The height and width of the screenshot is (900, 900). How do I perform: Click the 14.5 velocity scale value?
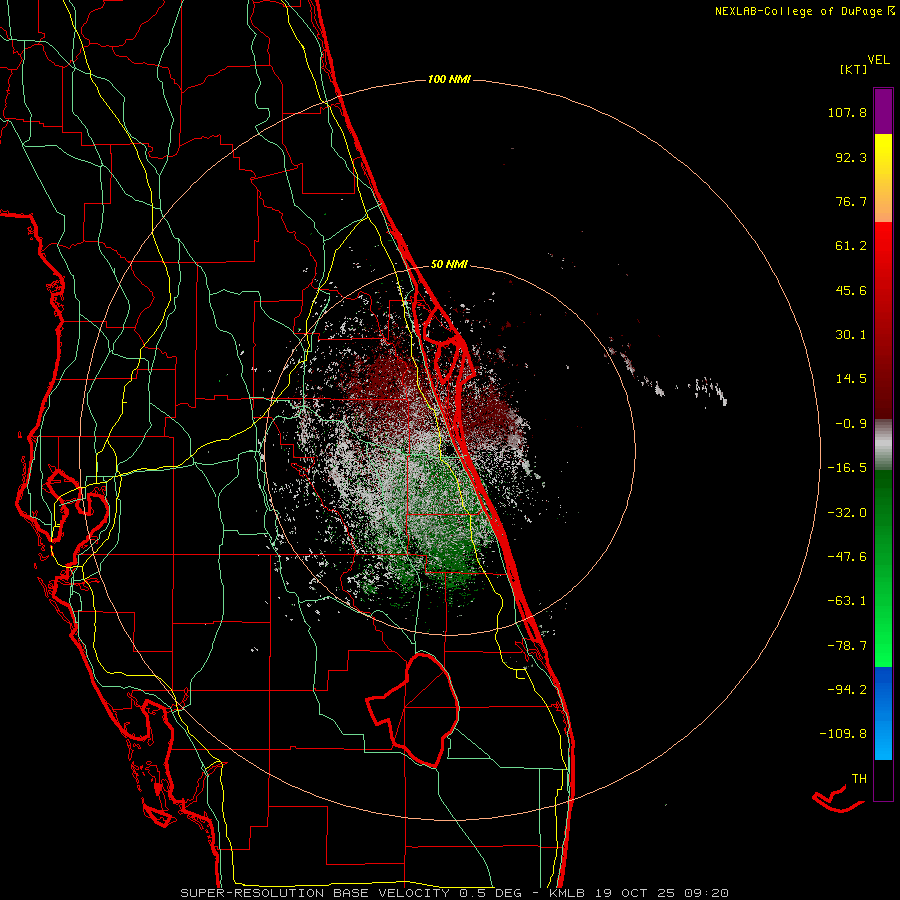(851, 379)
